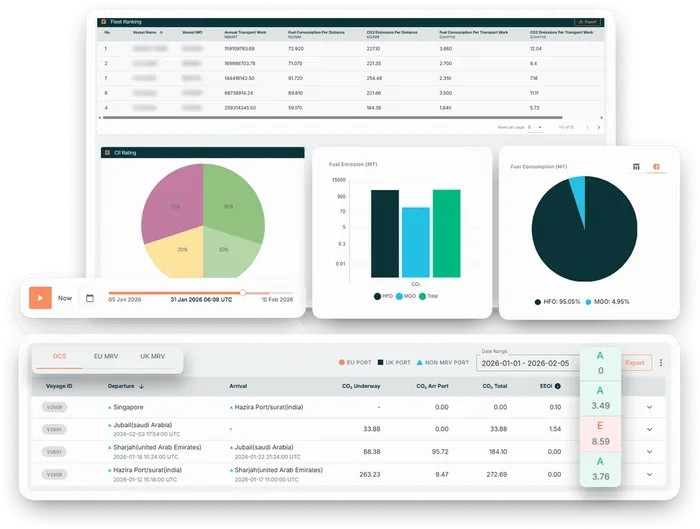Image resolution: width=700 pixels, height=529 pixels.
Task: Select pie chart view icon in Fuel Consumption
Action: pyautogui.click(x=656, y=167)
